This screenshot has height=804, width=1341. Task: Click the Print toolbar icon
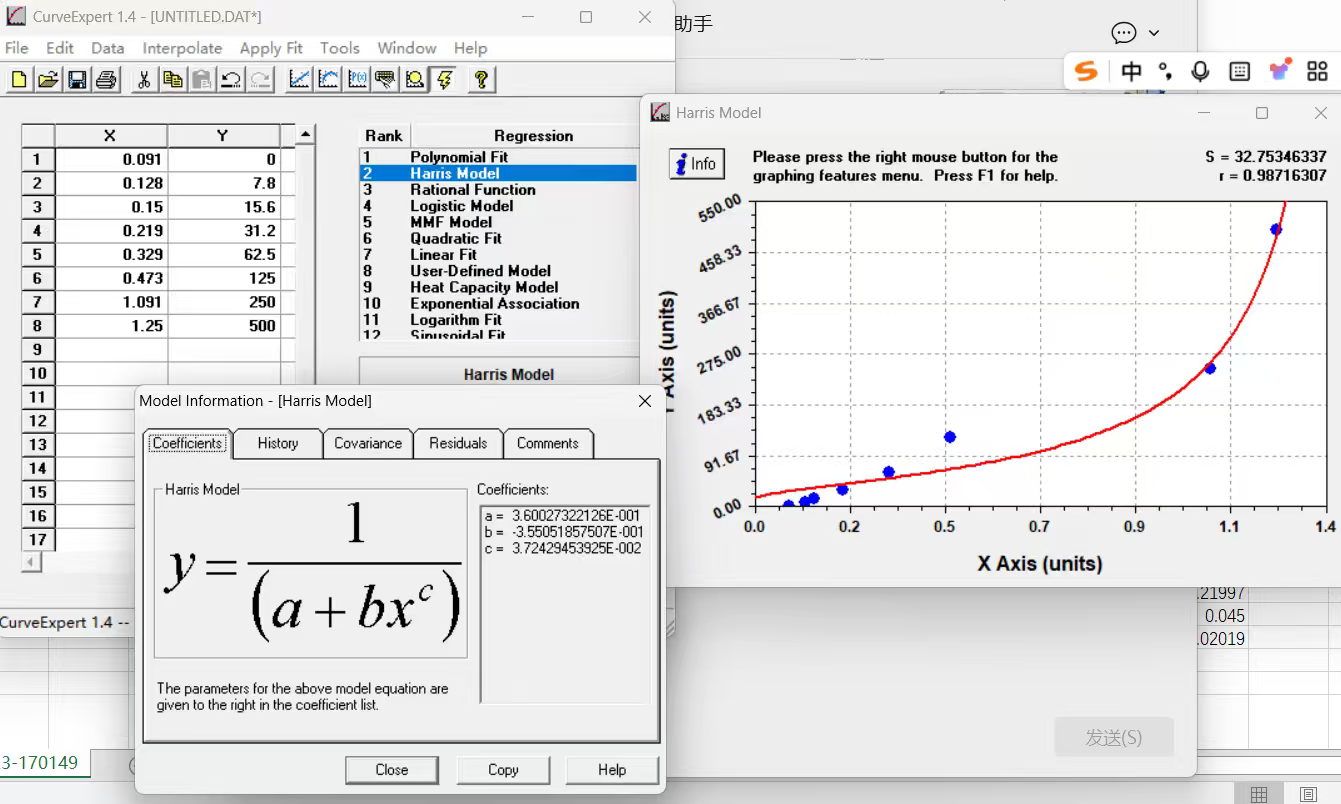click(106, 80)
